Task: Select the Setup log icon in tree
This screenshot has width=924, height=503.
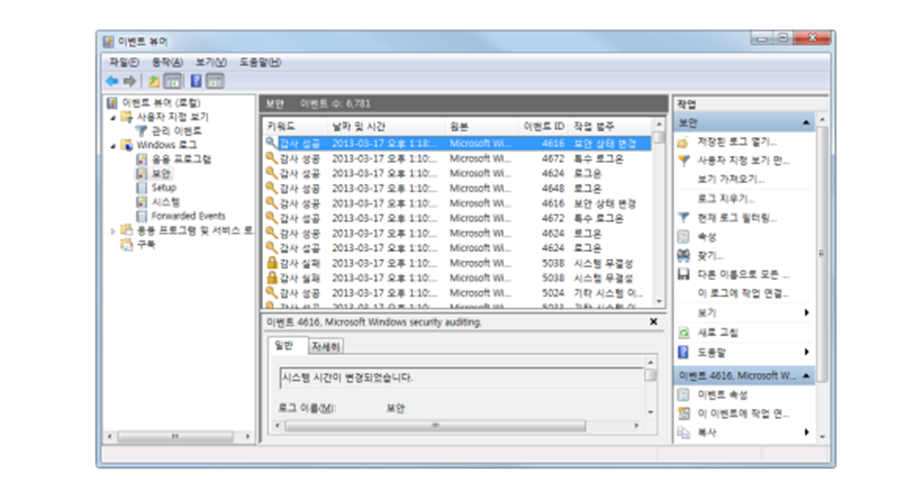Action: pyautogui.click(x=141, y=188)
